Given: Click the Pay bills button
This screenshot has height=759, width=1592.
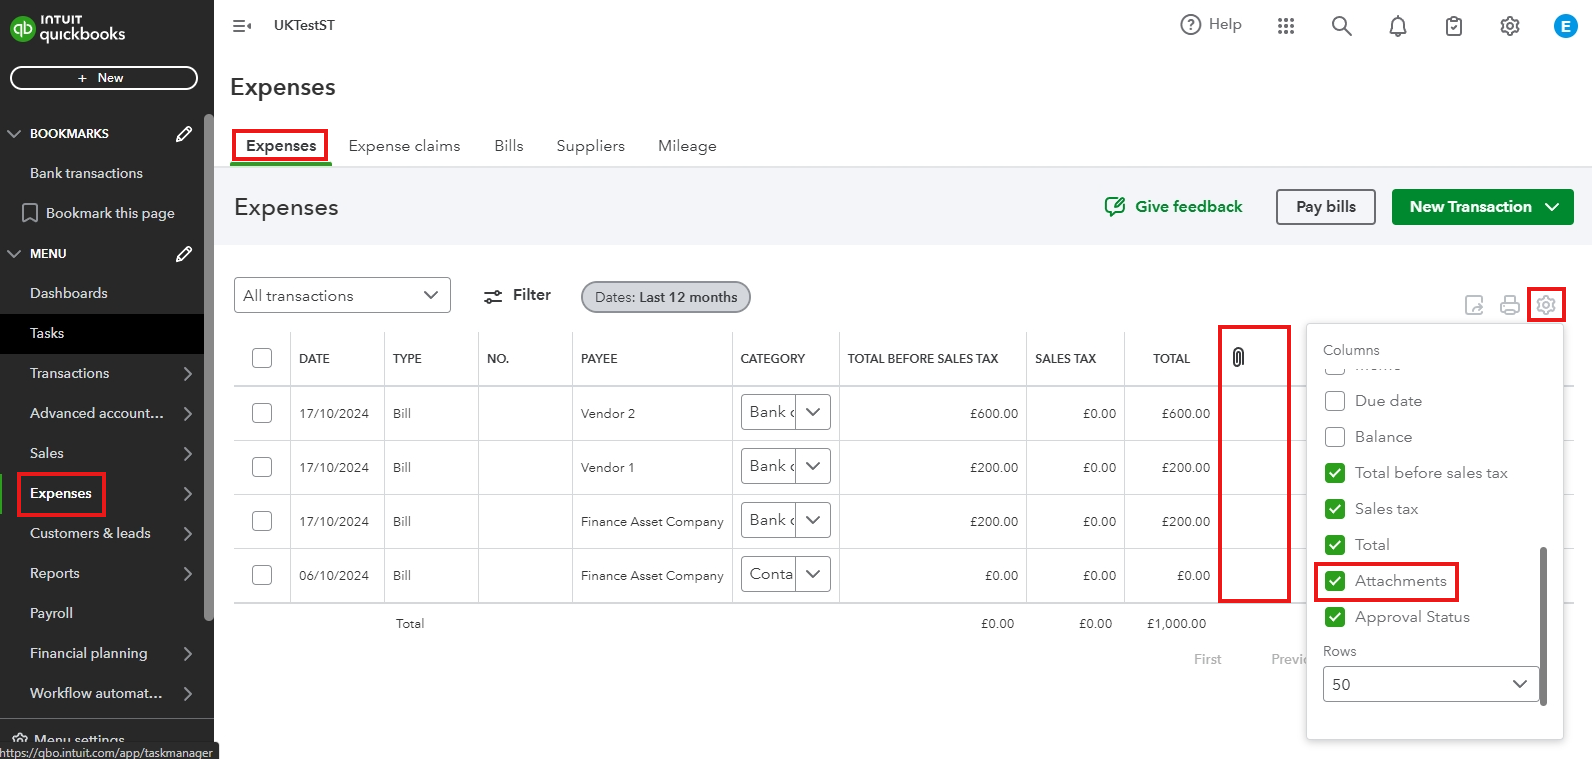Looking at the screenshot, I should coord(1326,207).
